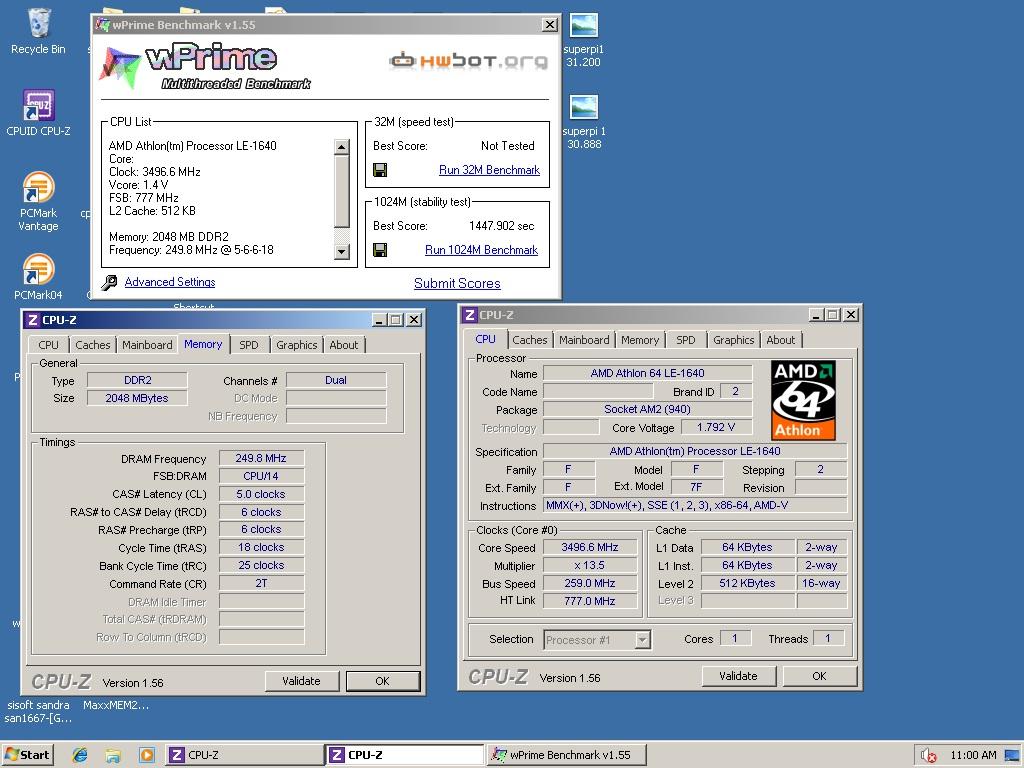This screenshot has height=768, width=1024.
Task: Select the Graphics tab in the Memory CPU-Z window
Action: [296, 345]
